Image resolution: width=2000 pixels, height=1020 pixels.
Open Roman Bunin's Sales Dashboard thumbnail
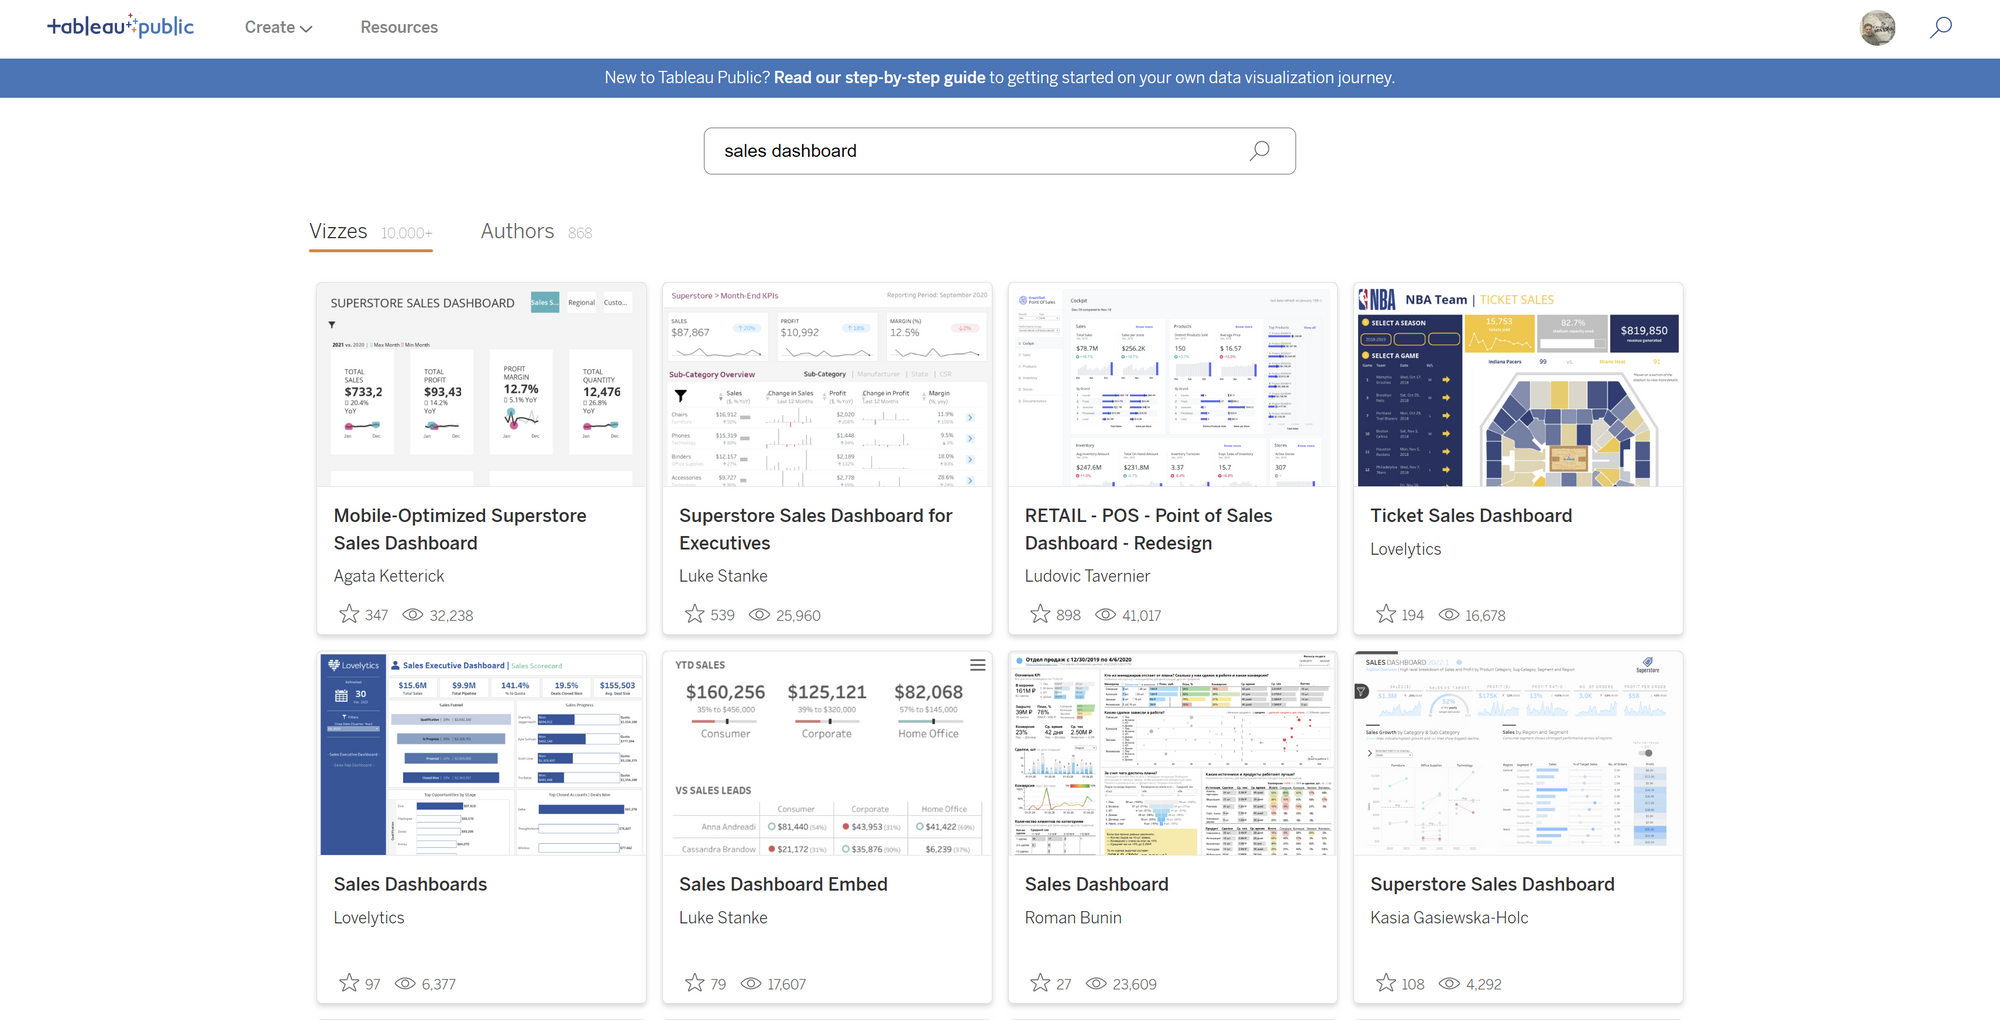(1172, 754)
